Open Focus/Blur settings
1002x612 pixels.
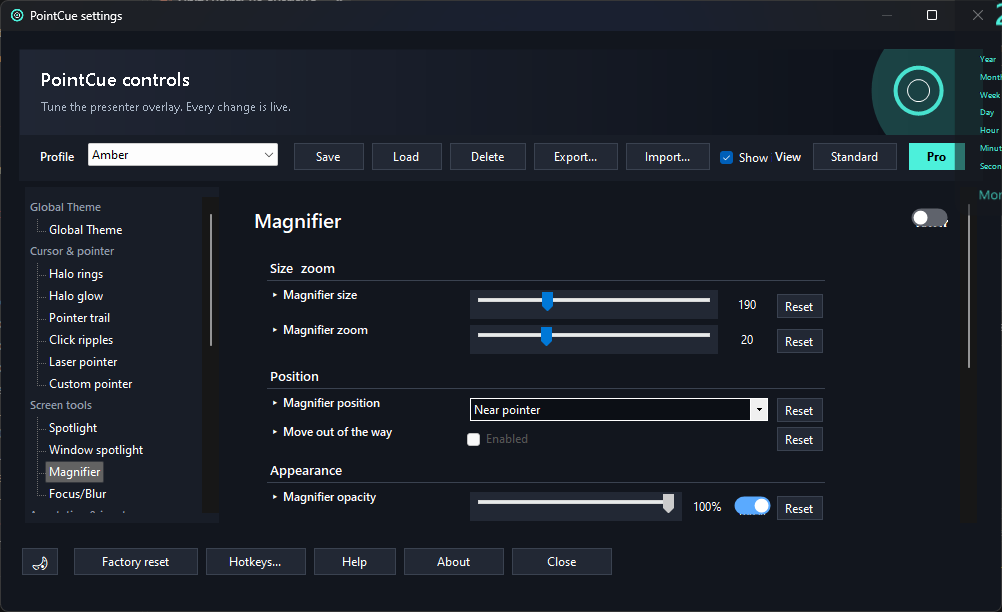[x=77, y=494]
